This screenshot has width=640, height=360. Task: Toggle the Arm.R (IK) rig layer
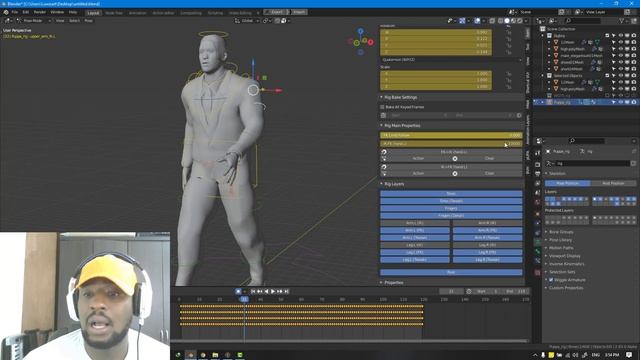pyautogui.click(x=487, y=223)
